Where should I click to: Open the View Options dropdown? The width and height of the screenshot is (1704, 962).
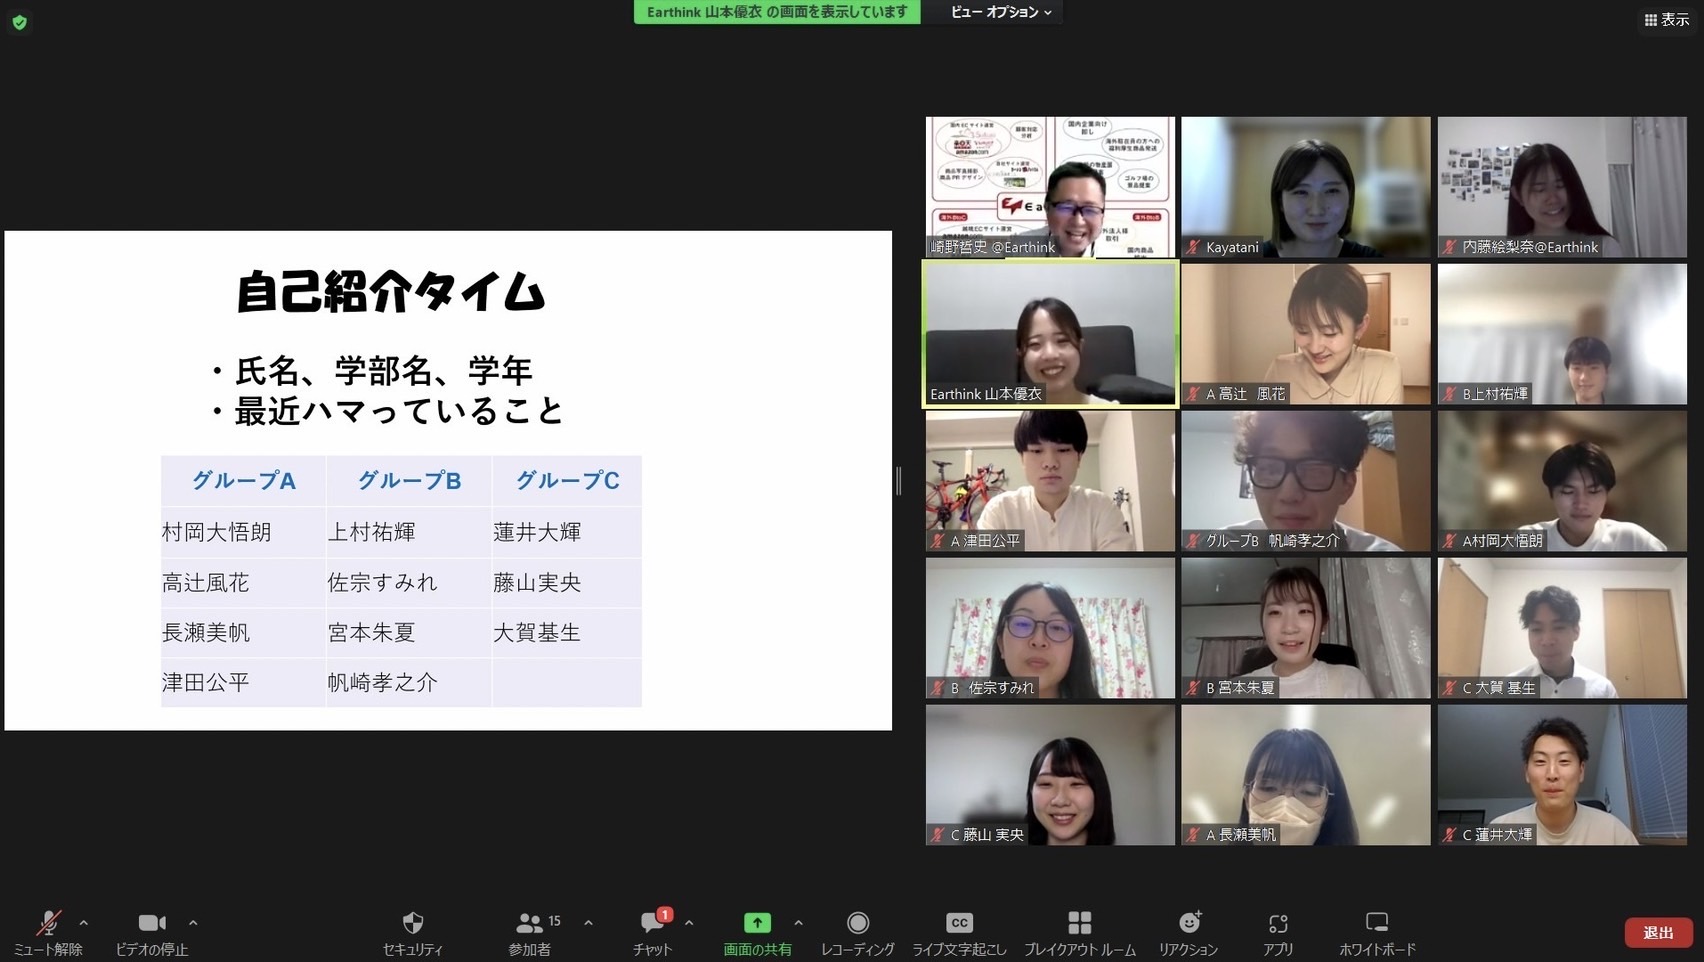click(x=1001, y=12)
